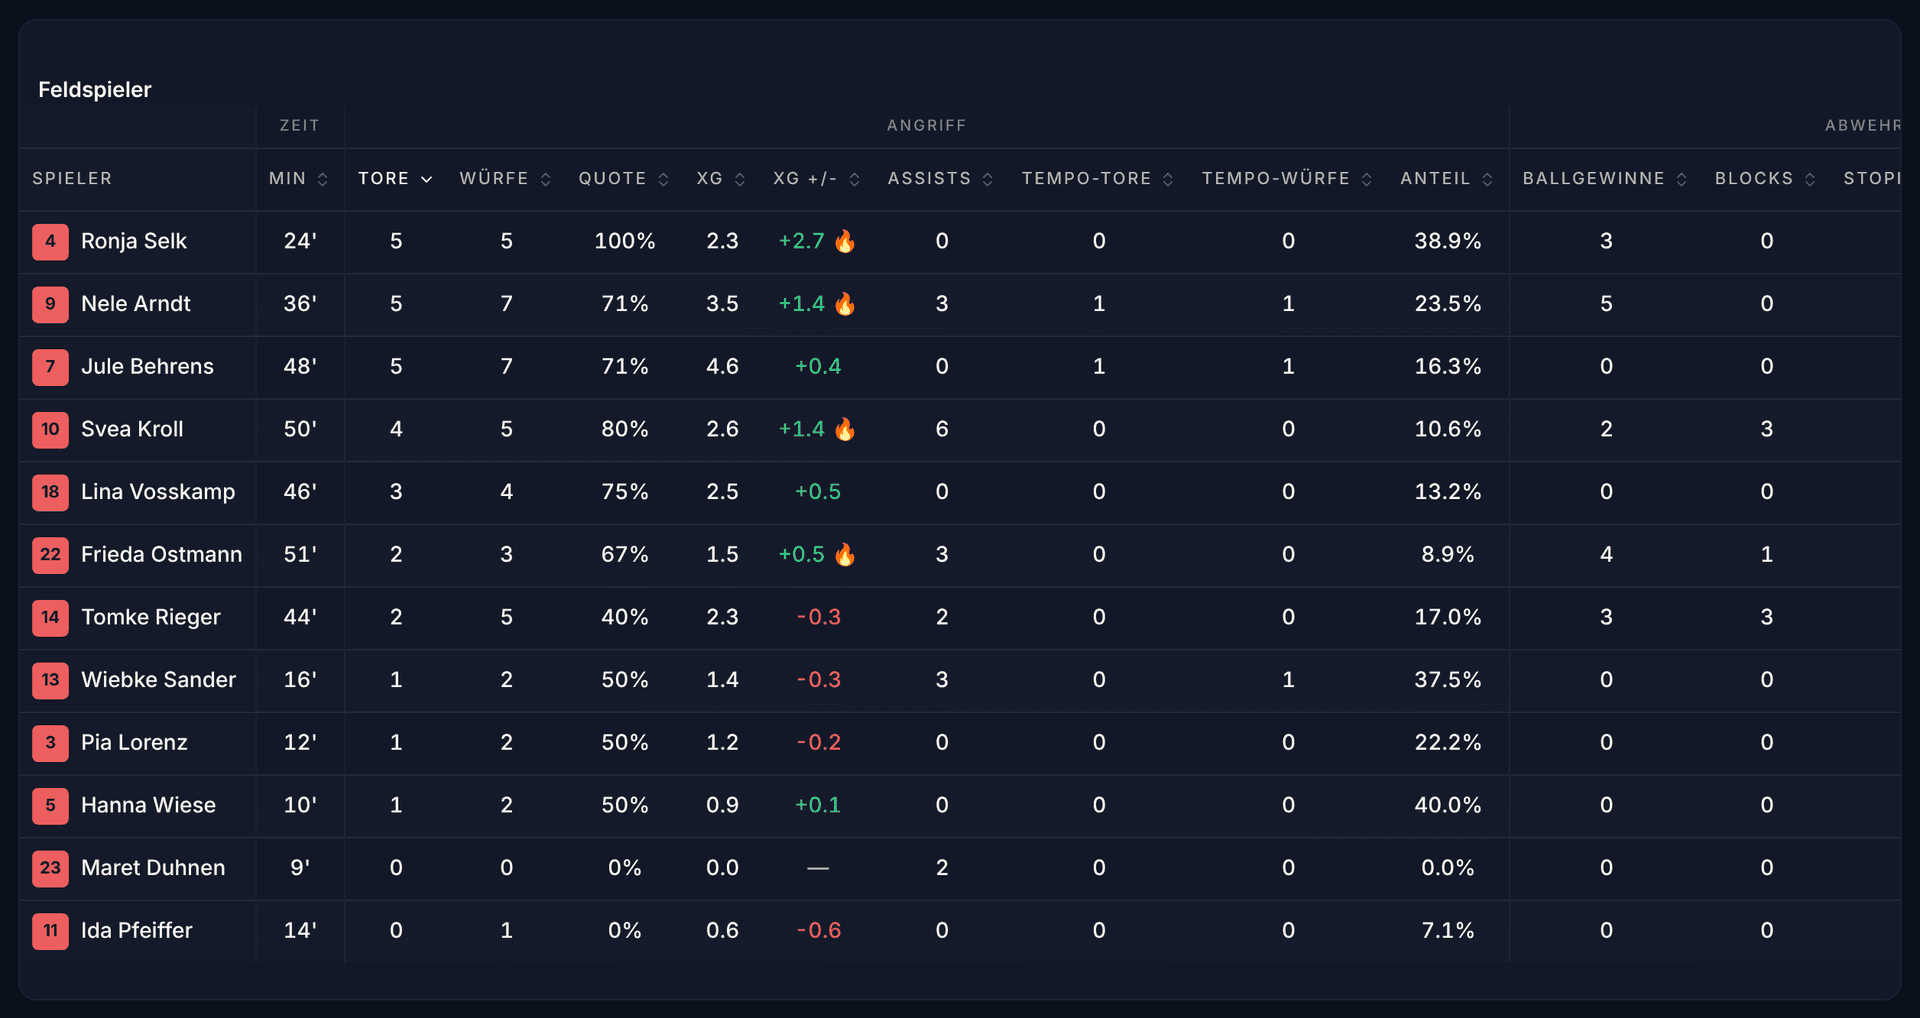This screenshot has width=1920, height=1018.
Task: Open player Pia Lorenz
Action: 134,743
